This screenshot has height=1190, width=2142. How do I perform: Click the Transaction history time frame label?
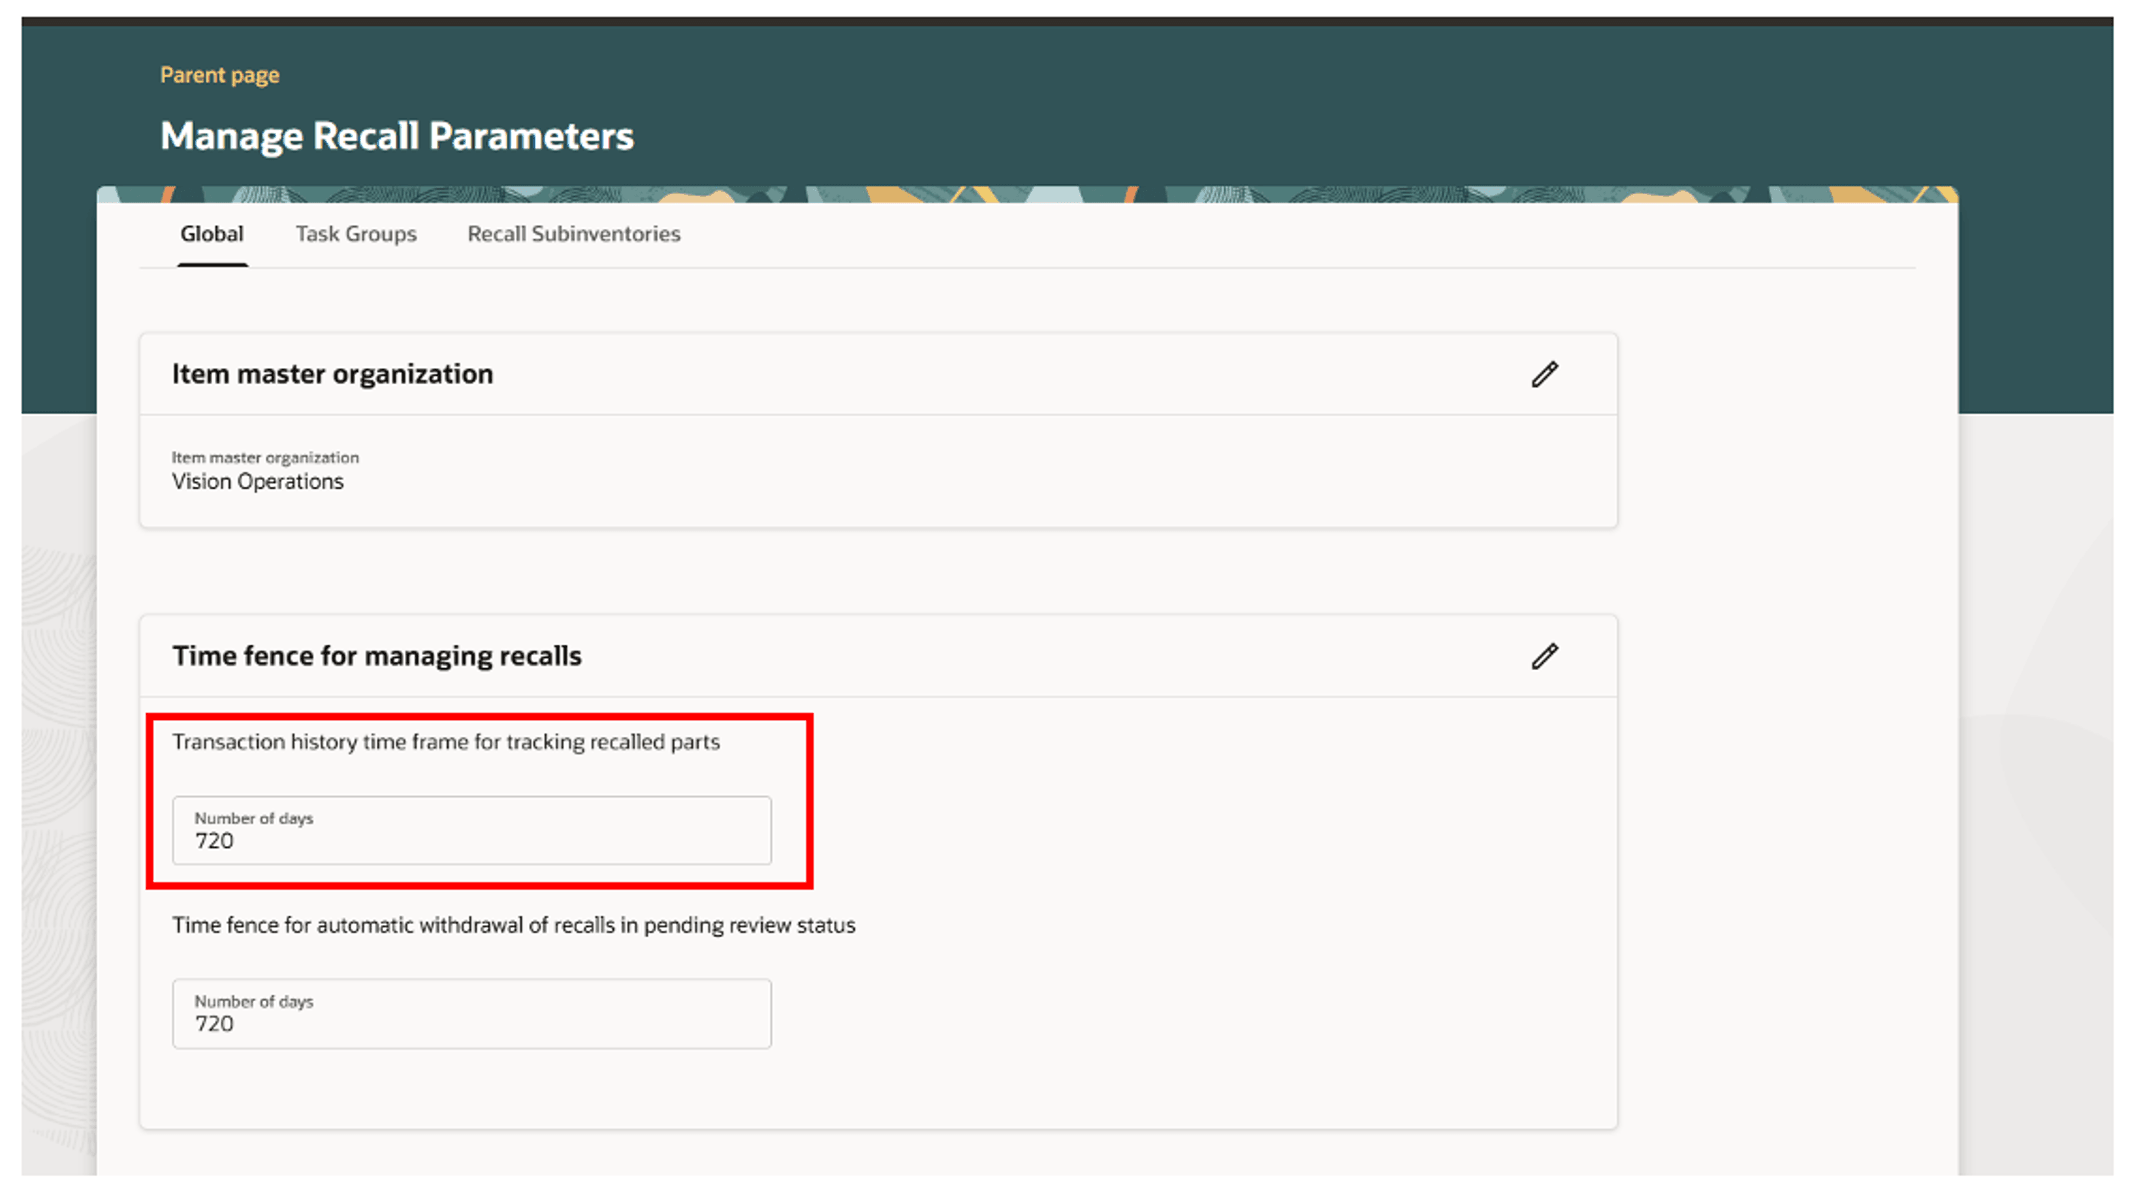(x=445, y=742)
